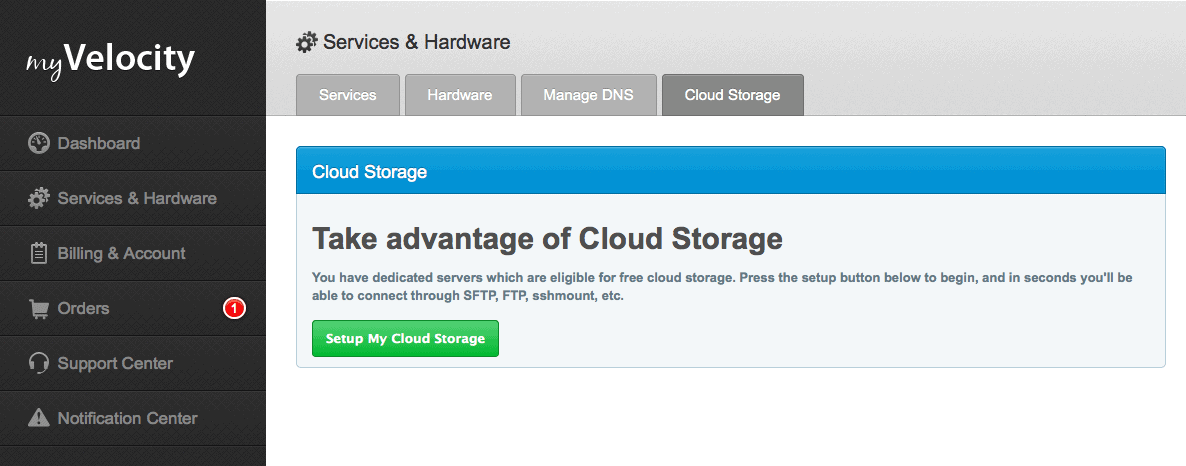Image resolution: width=1186 pixels, height=466 pixels.
Task: Click the blue Cloud Storage panel header
Action: click(x=730, y=171)
